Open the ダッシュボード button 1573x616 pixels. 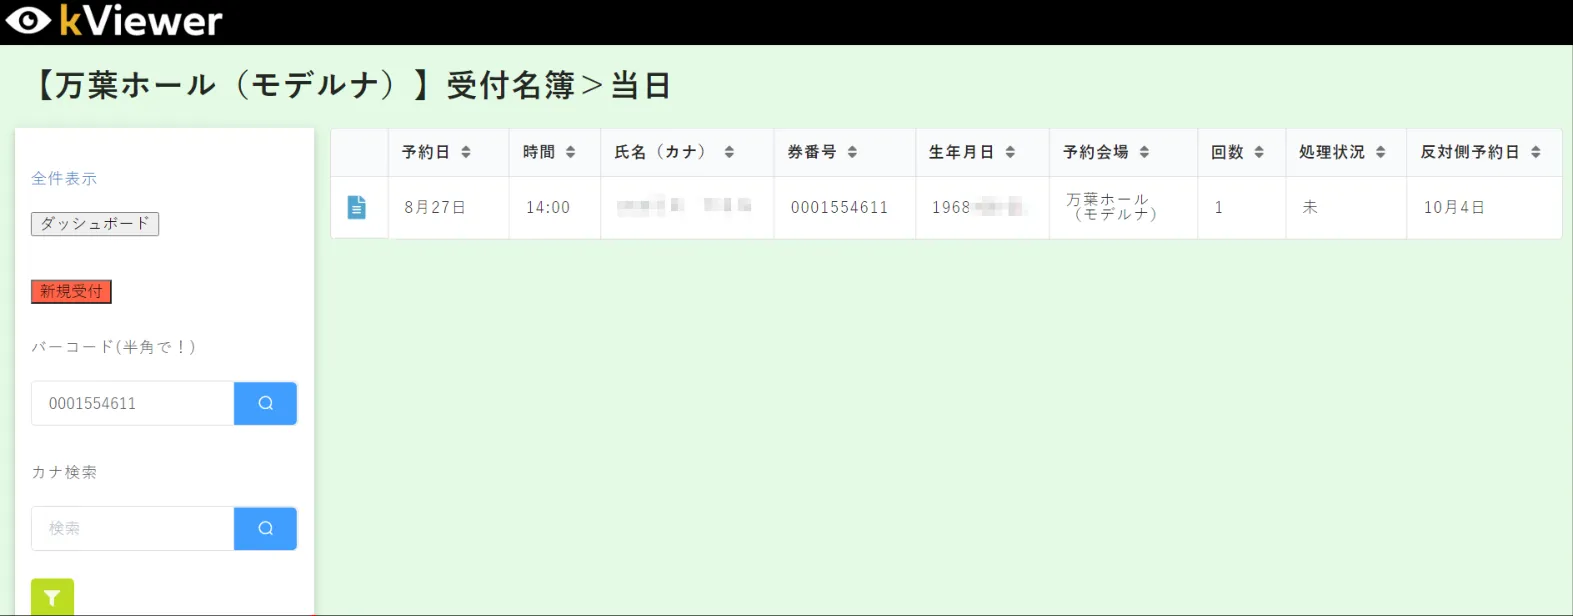coord(95,224)
